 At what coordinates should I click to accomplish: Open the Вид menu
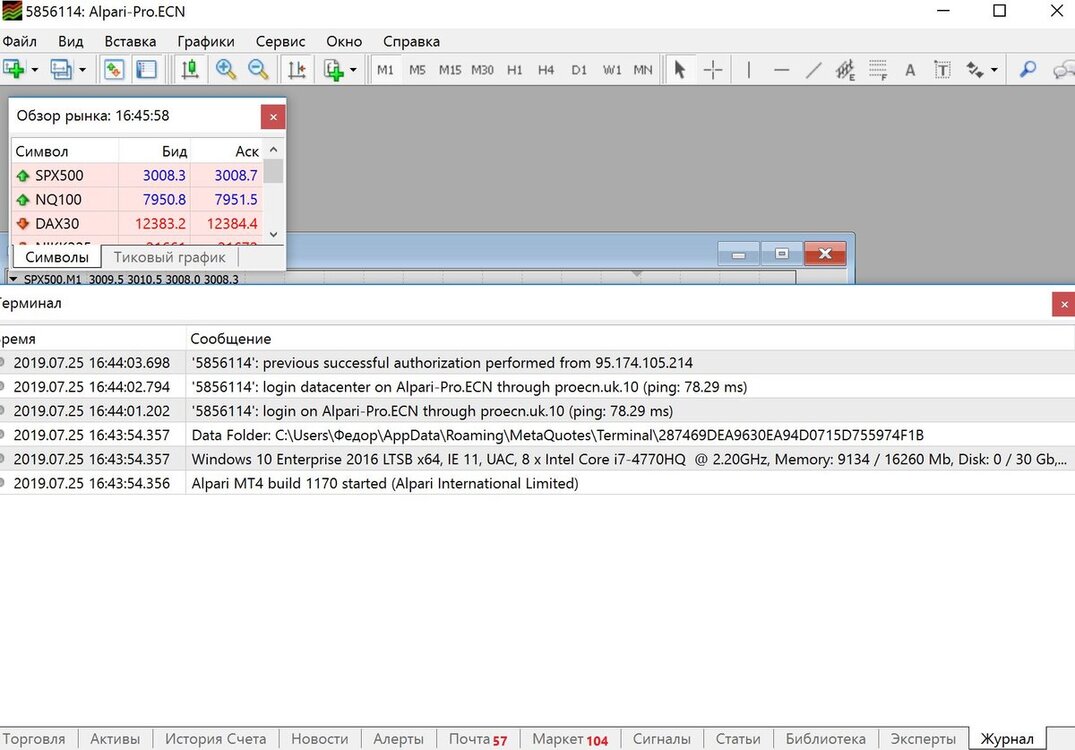point(71,41)
